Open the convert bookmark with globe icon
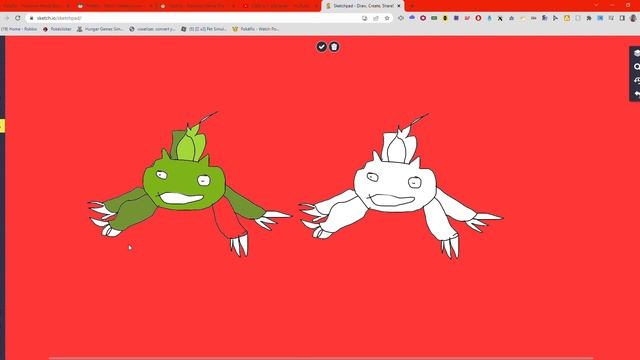This screenshot has width=640, height=360. pyautogui.click(x=152, y=29)
